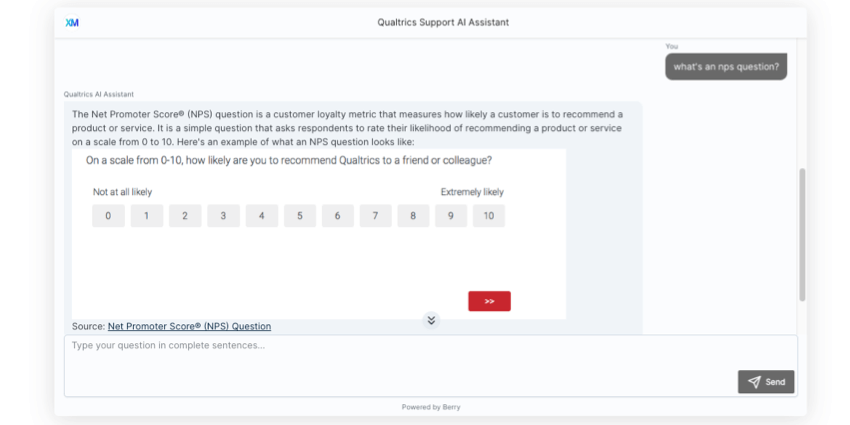This screenshot has height=425, width=850.
Task: Click the XM logo icon
Action: [x=72, y=23]
